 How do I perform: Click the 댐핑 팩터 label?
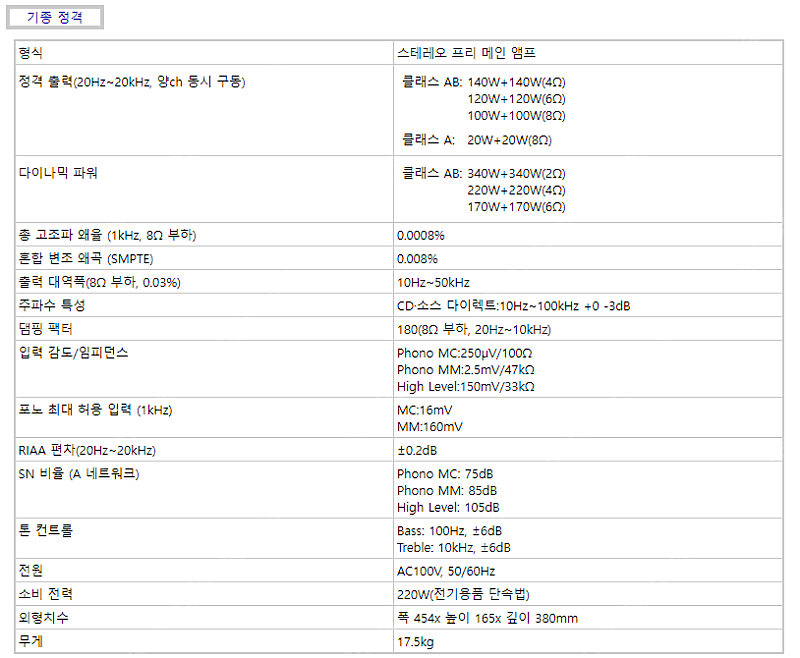(x=45, y=329)
